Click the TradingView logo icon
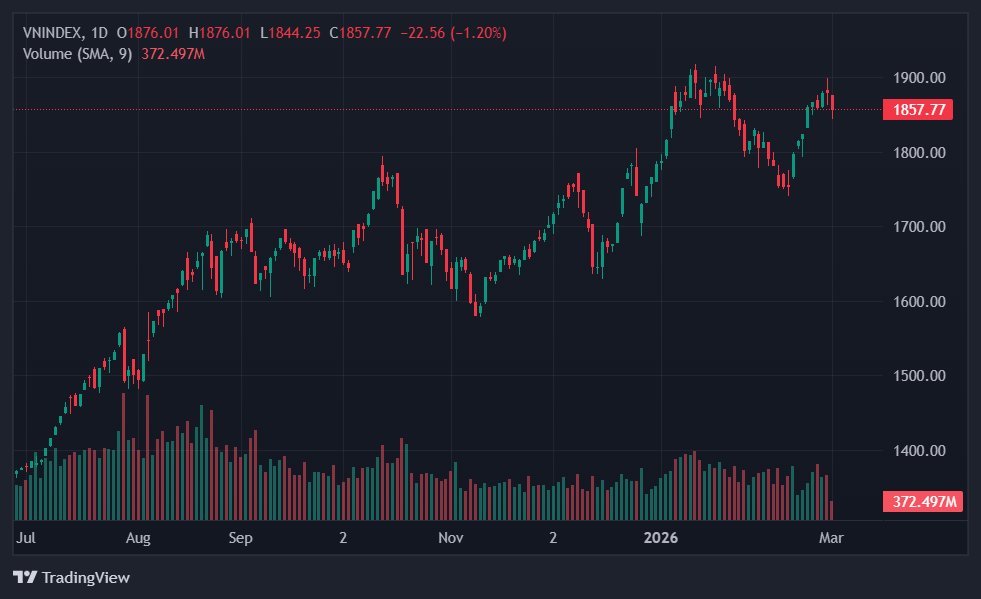Viewport: 981px width, 599px height. (x=24, y=577)
